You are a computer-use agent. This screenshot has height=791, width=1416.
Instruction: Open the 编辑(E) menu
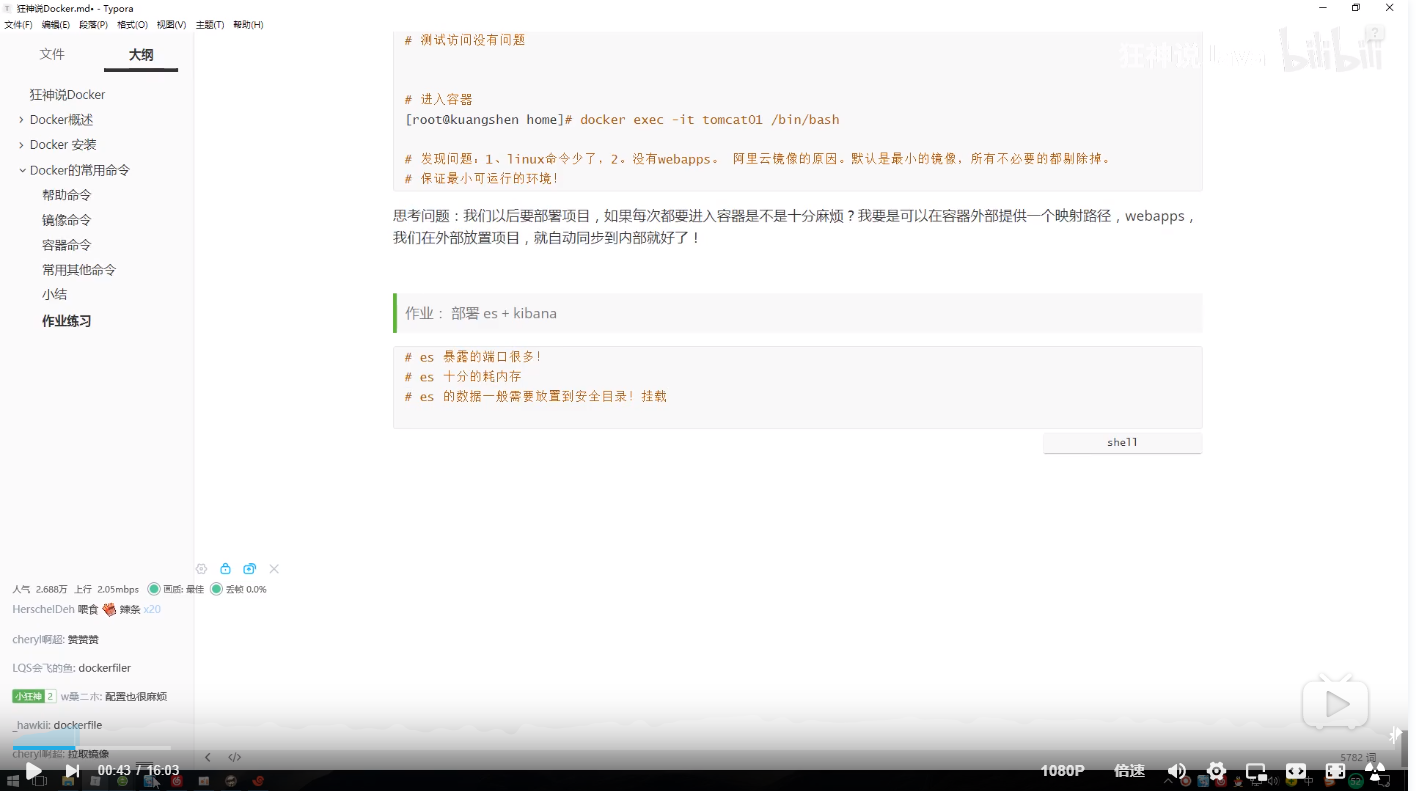(x=56, y=25)
